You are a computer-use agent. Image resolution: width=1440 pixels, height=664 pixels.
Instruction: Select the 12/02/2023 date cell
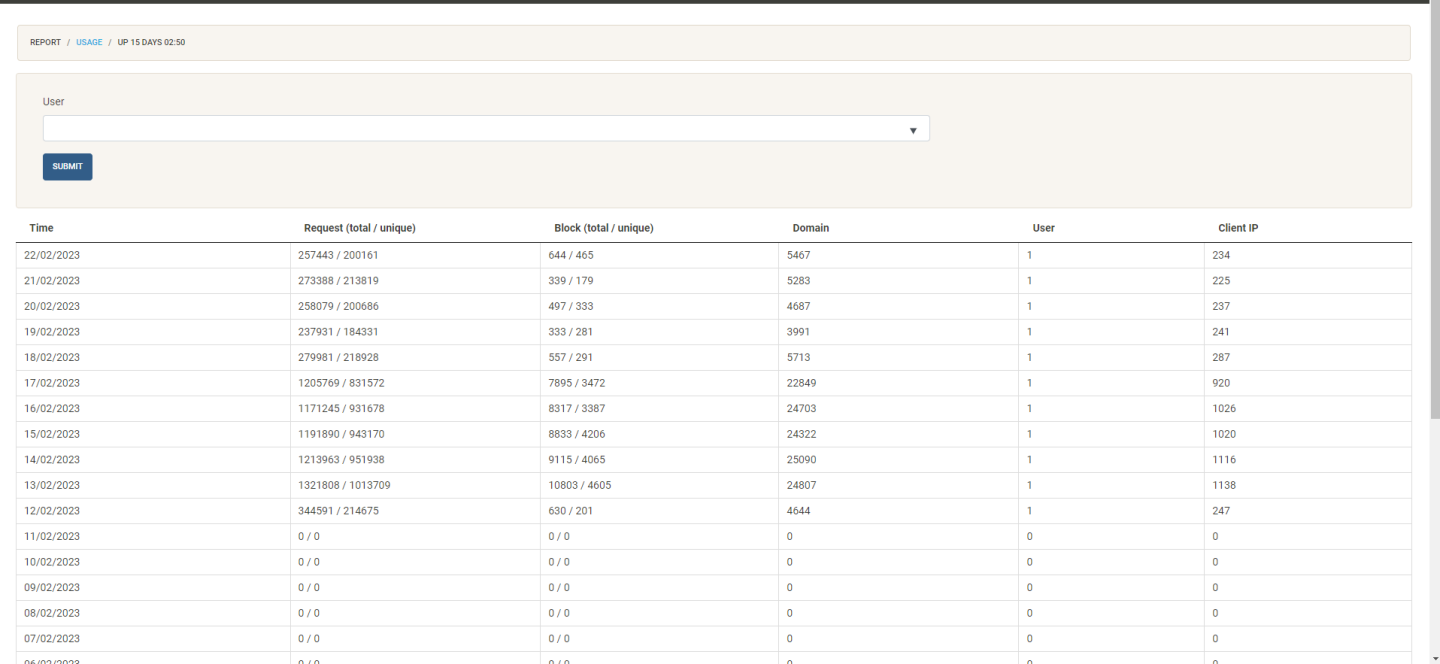tap(52, 511)
